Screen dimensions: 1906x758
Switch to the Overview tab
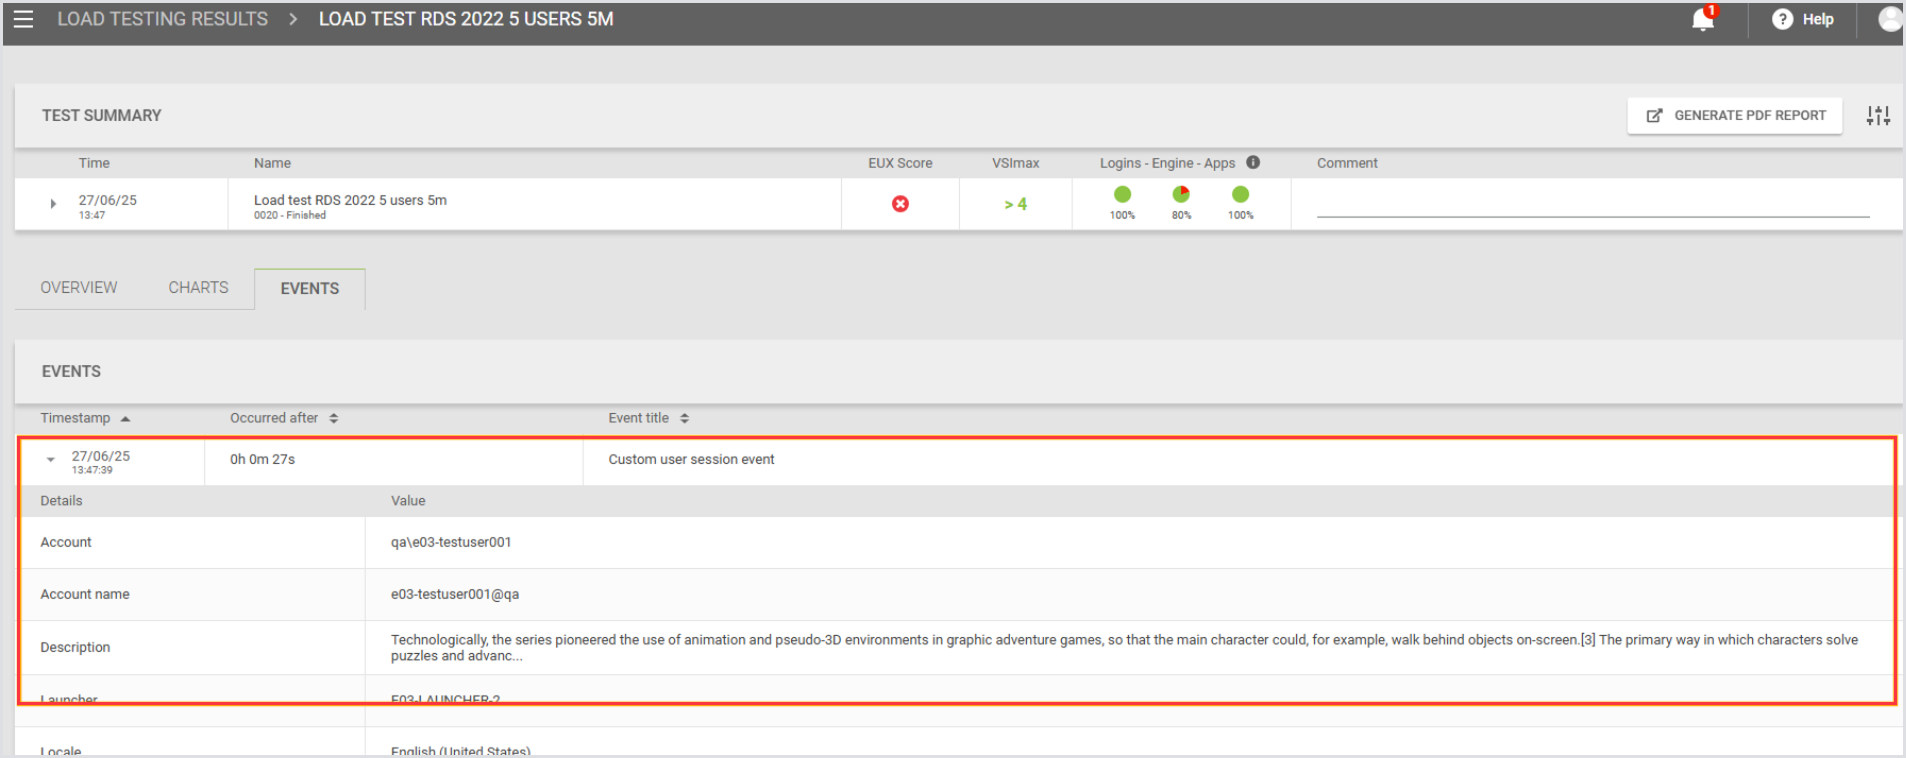point(79,288)
